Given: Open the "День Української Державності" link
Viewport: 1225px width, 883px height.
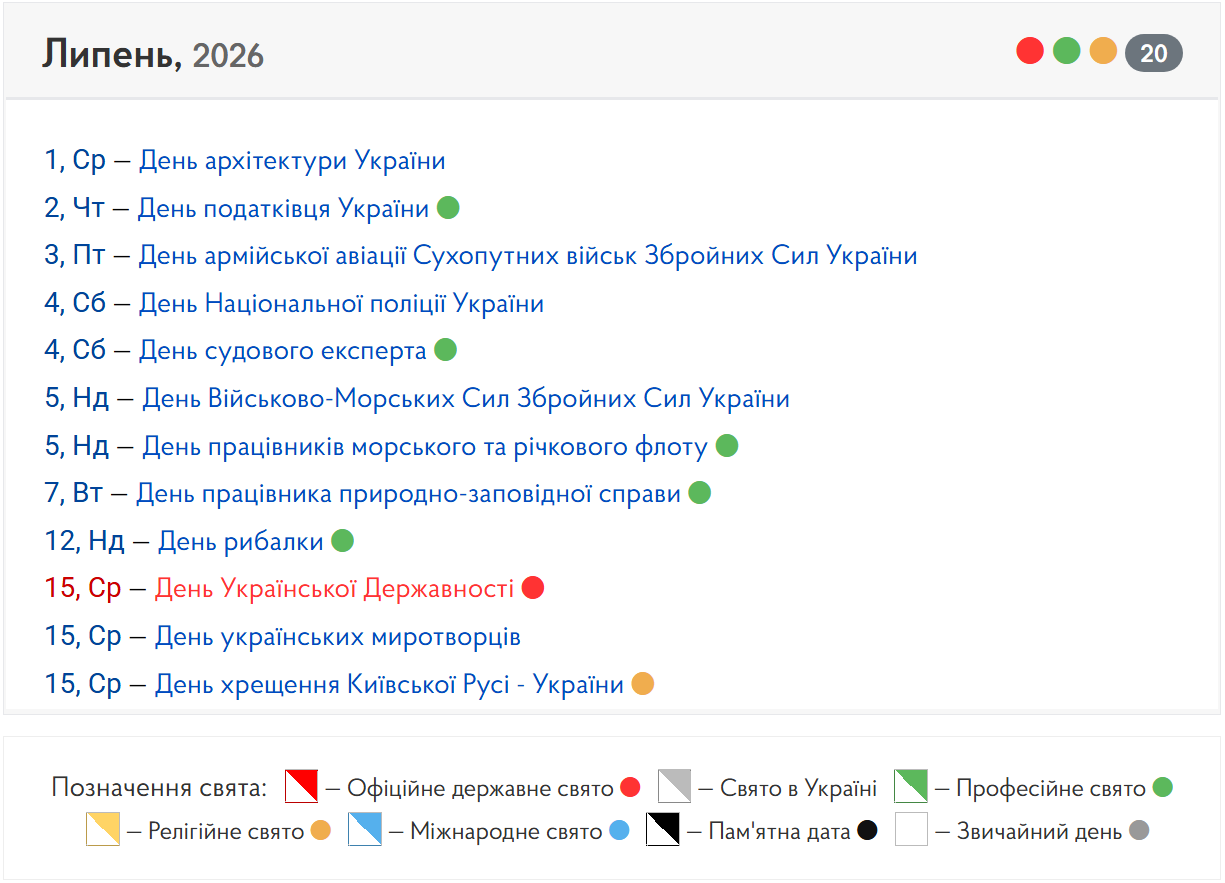Looking at the screenshot, I should click(x=334, y=589).
